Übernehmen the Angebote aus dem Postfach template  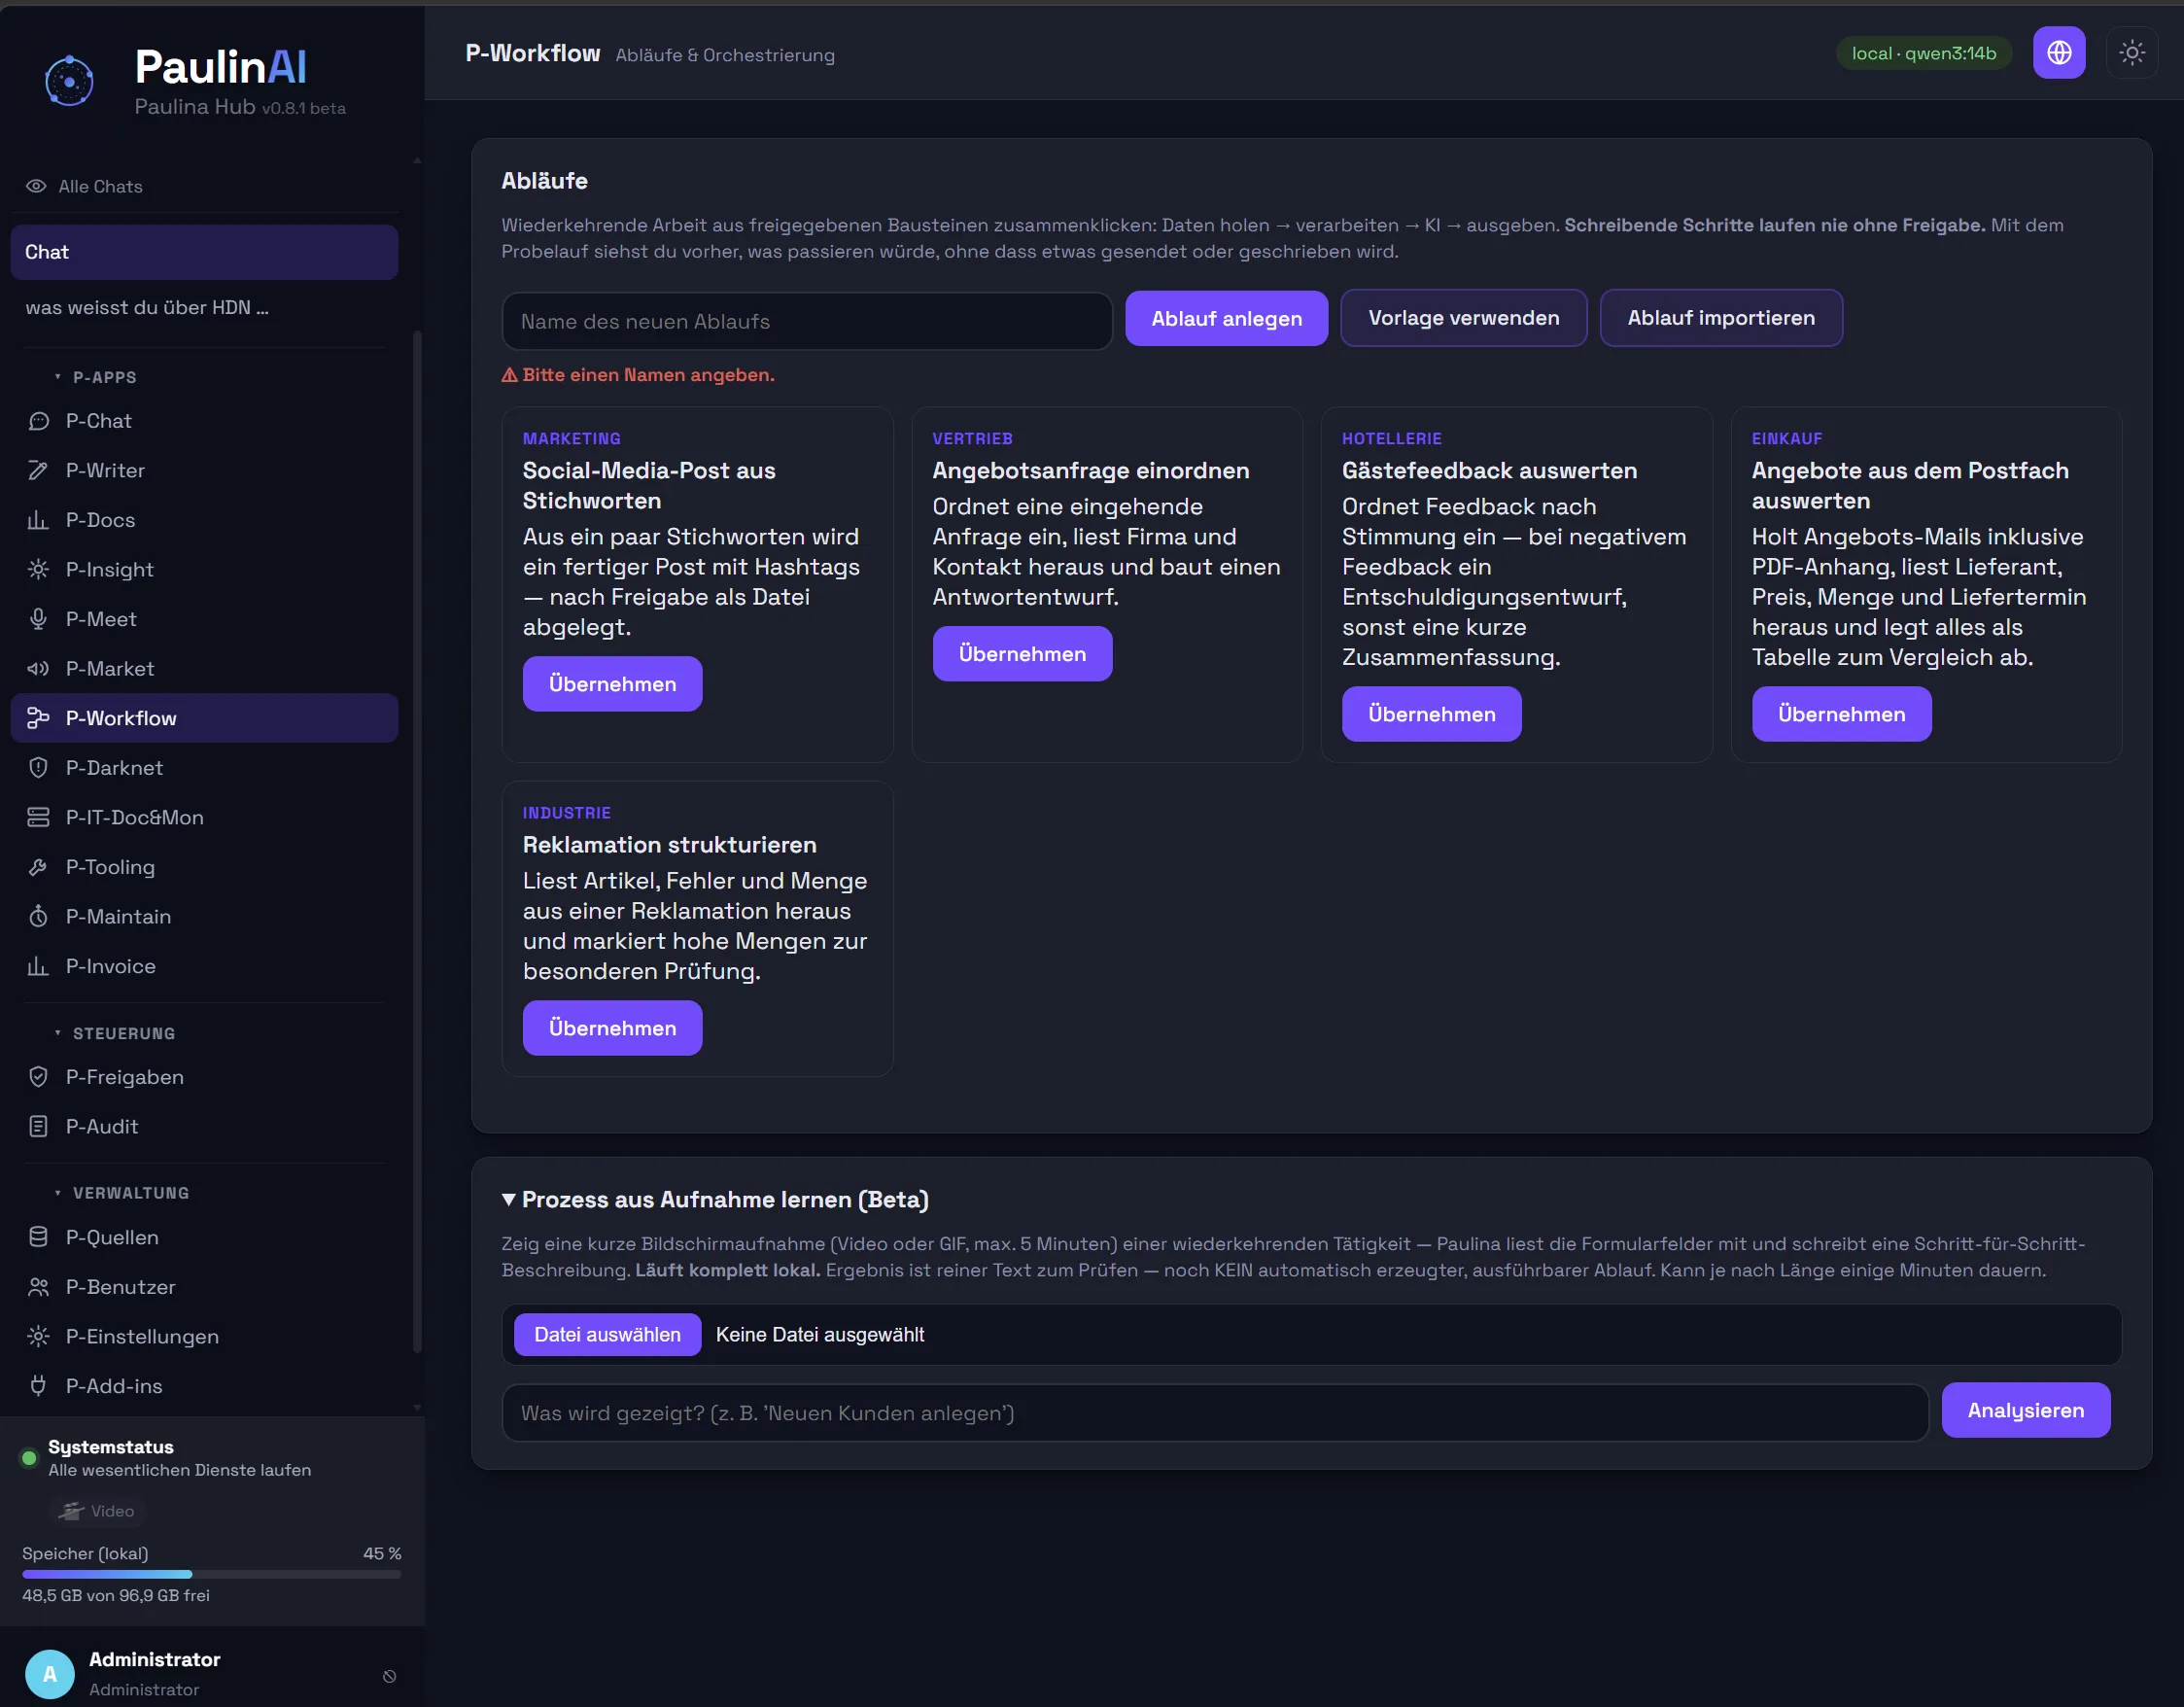pyautogui.click(x=1841, y=714)
